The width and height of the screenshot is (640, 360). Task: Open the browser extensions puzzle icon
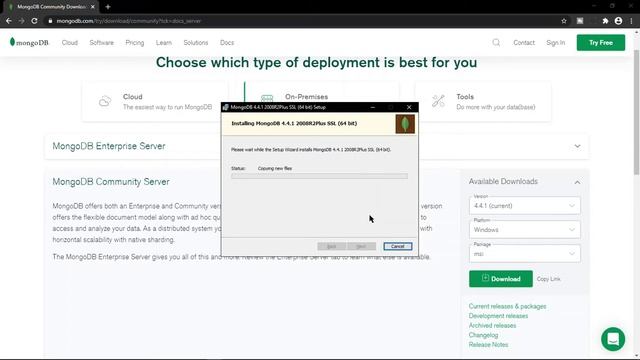[605, 21]
